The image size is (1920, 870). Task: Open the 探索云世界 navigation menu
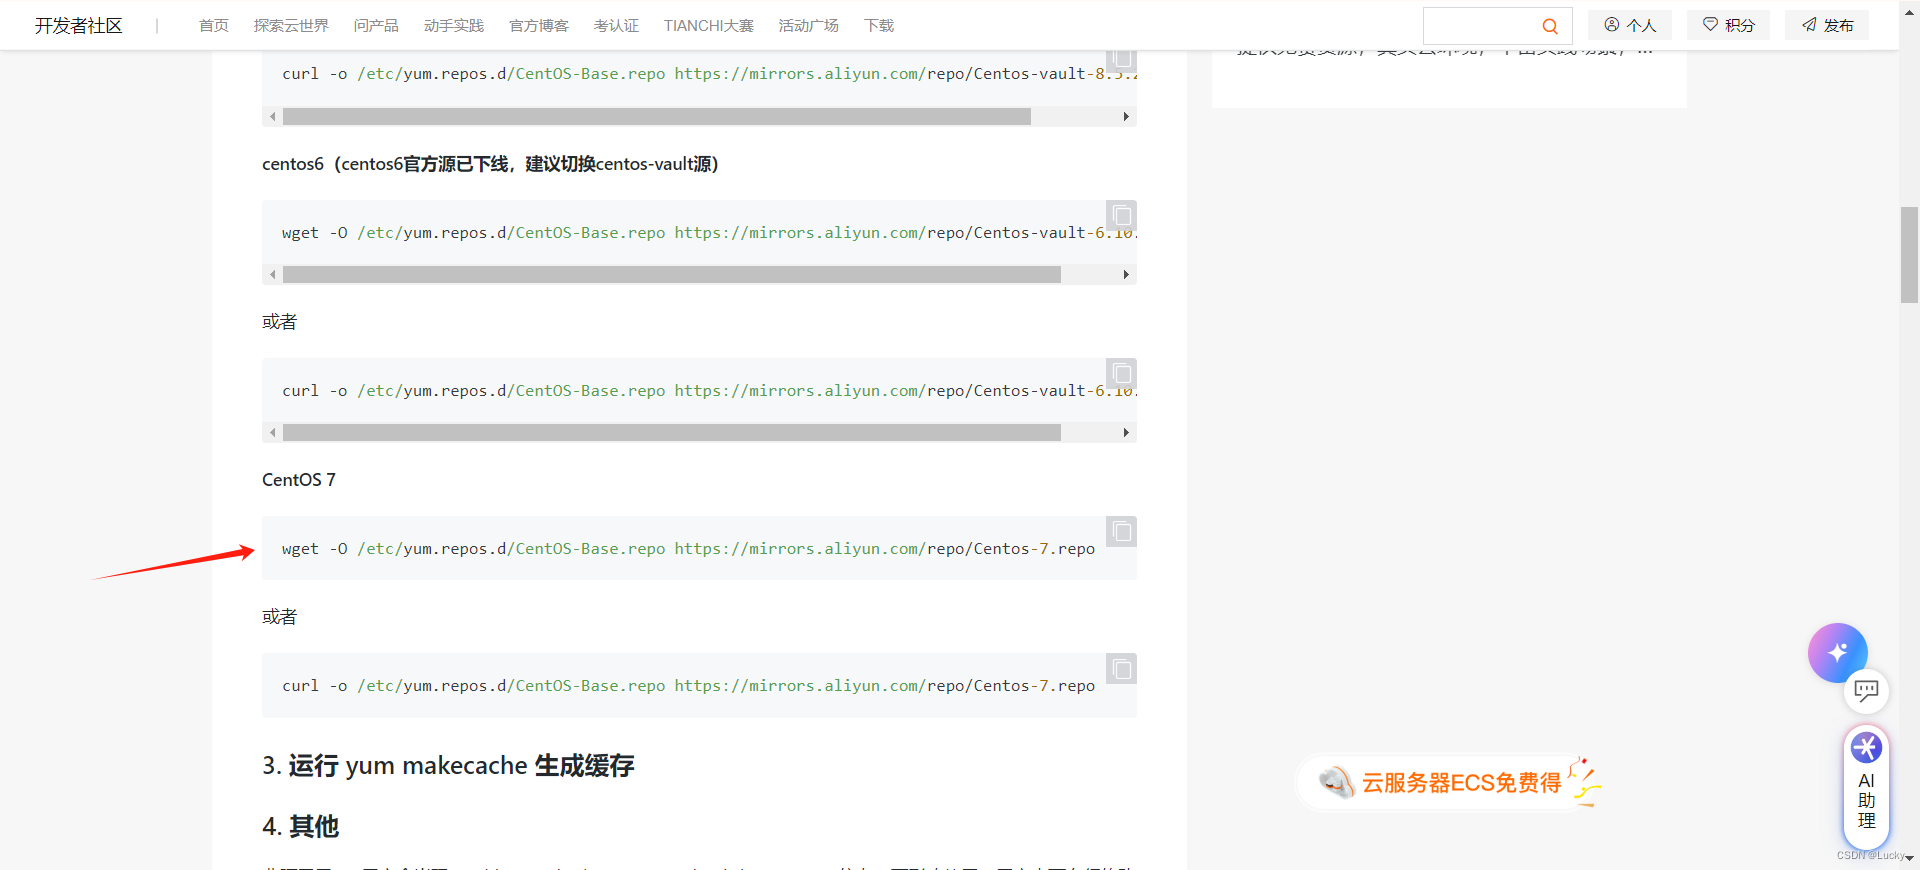point(291,26)
